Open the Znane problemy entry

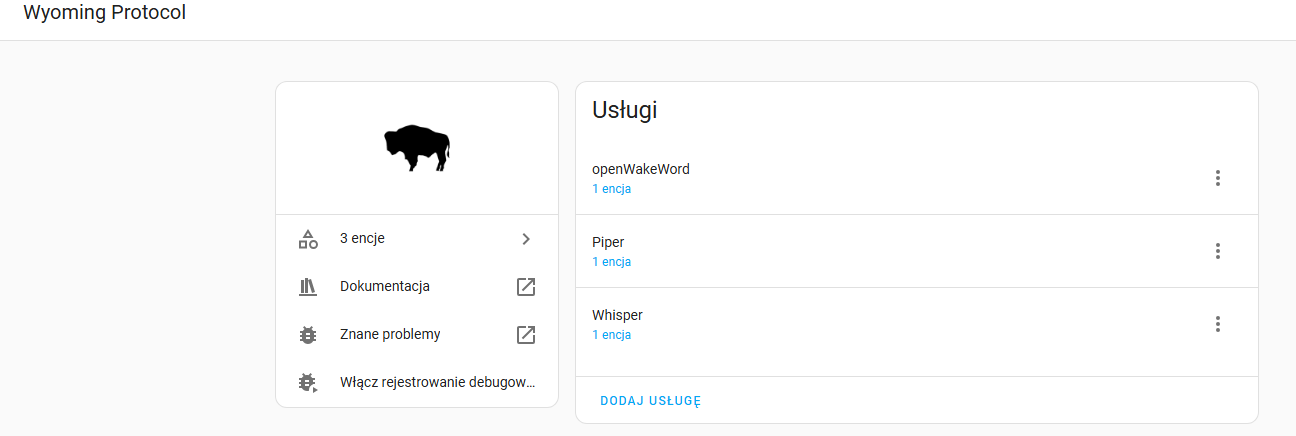(417, 335)
